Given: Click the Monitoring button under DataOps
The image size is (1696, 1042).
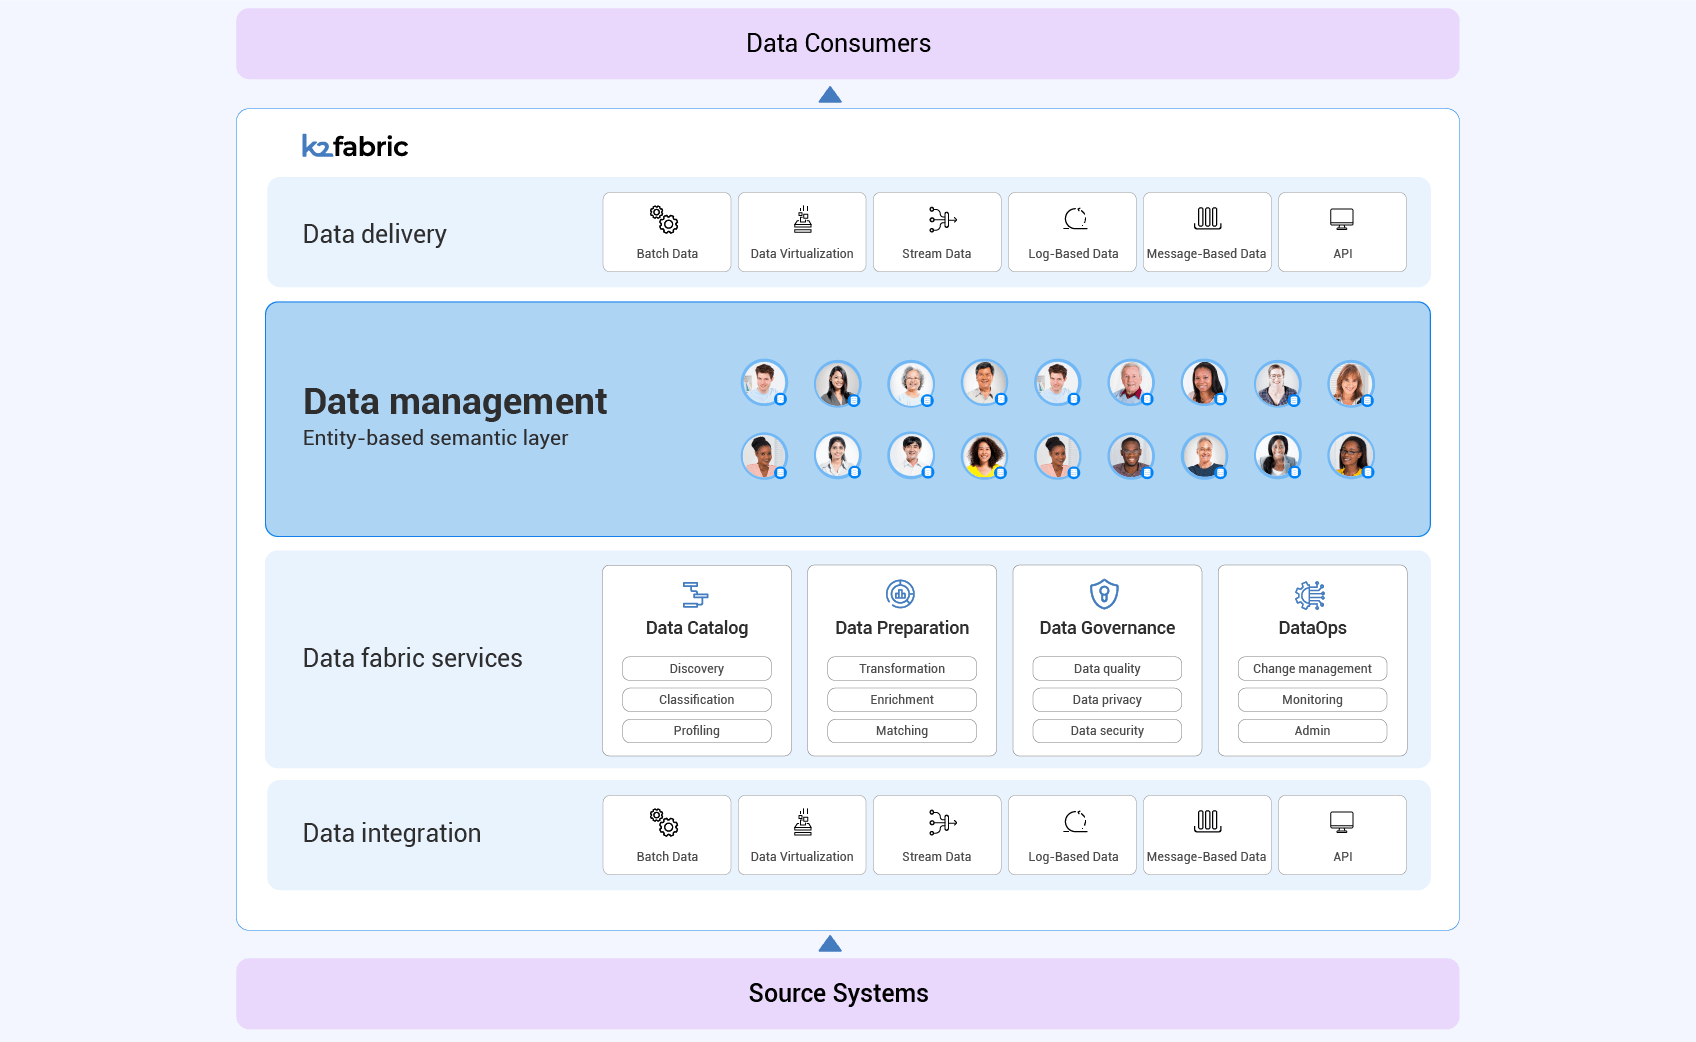Looking at the screenshot, I should 1311,699.
